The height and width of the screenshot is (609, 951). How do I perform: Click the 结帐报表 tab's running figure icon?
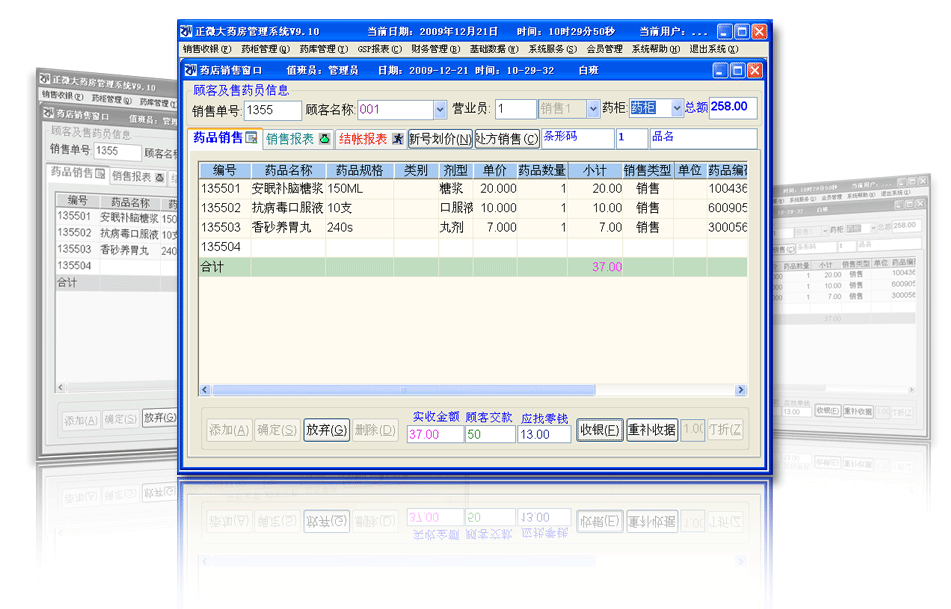pyautogui.click(x=397, y=139)
